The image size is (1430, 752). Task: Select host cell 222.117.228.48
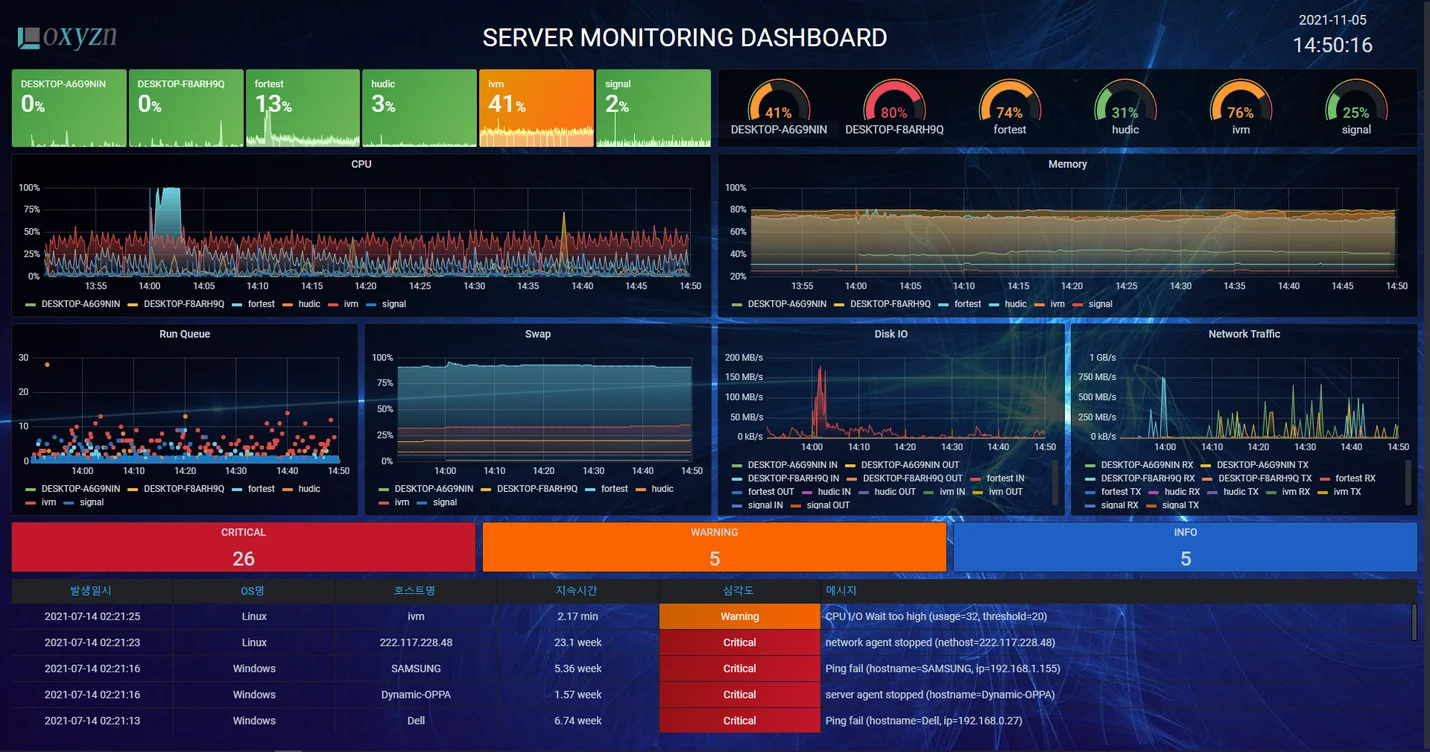click(416, 643)
